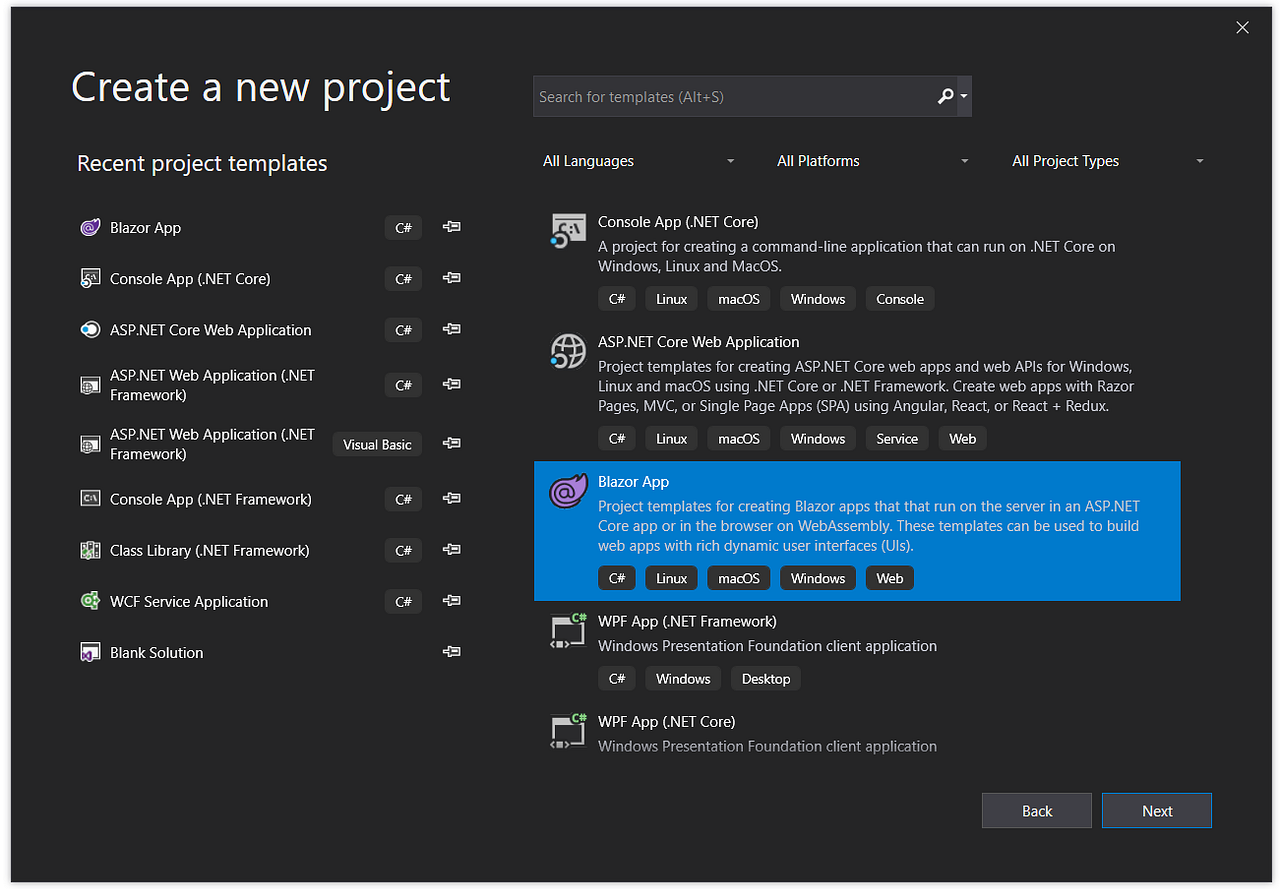Select the Console App (.NET Framework) recent template icon
Screen dimensions: 1280x889
(90, 499)
